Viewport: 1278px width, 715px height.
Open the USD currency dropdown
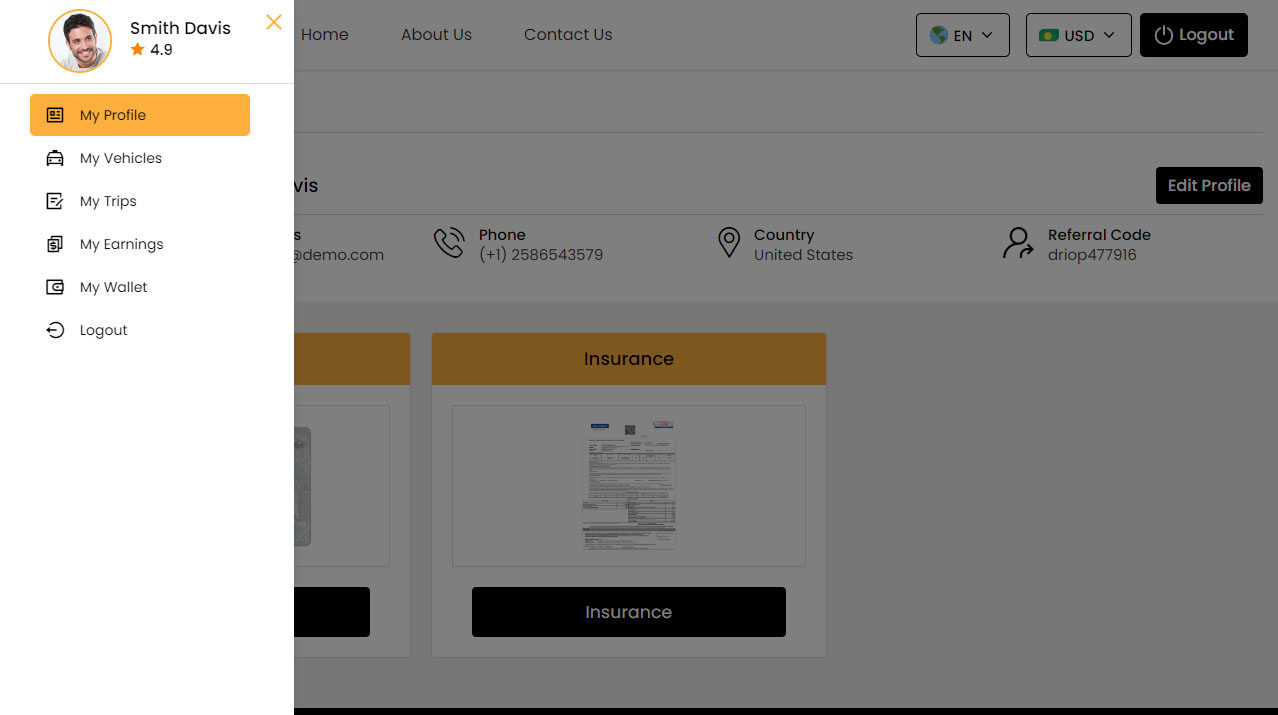click(1078, 34)
